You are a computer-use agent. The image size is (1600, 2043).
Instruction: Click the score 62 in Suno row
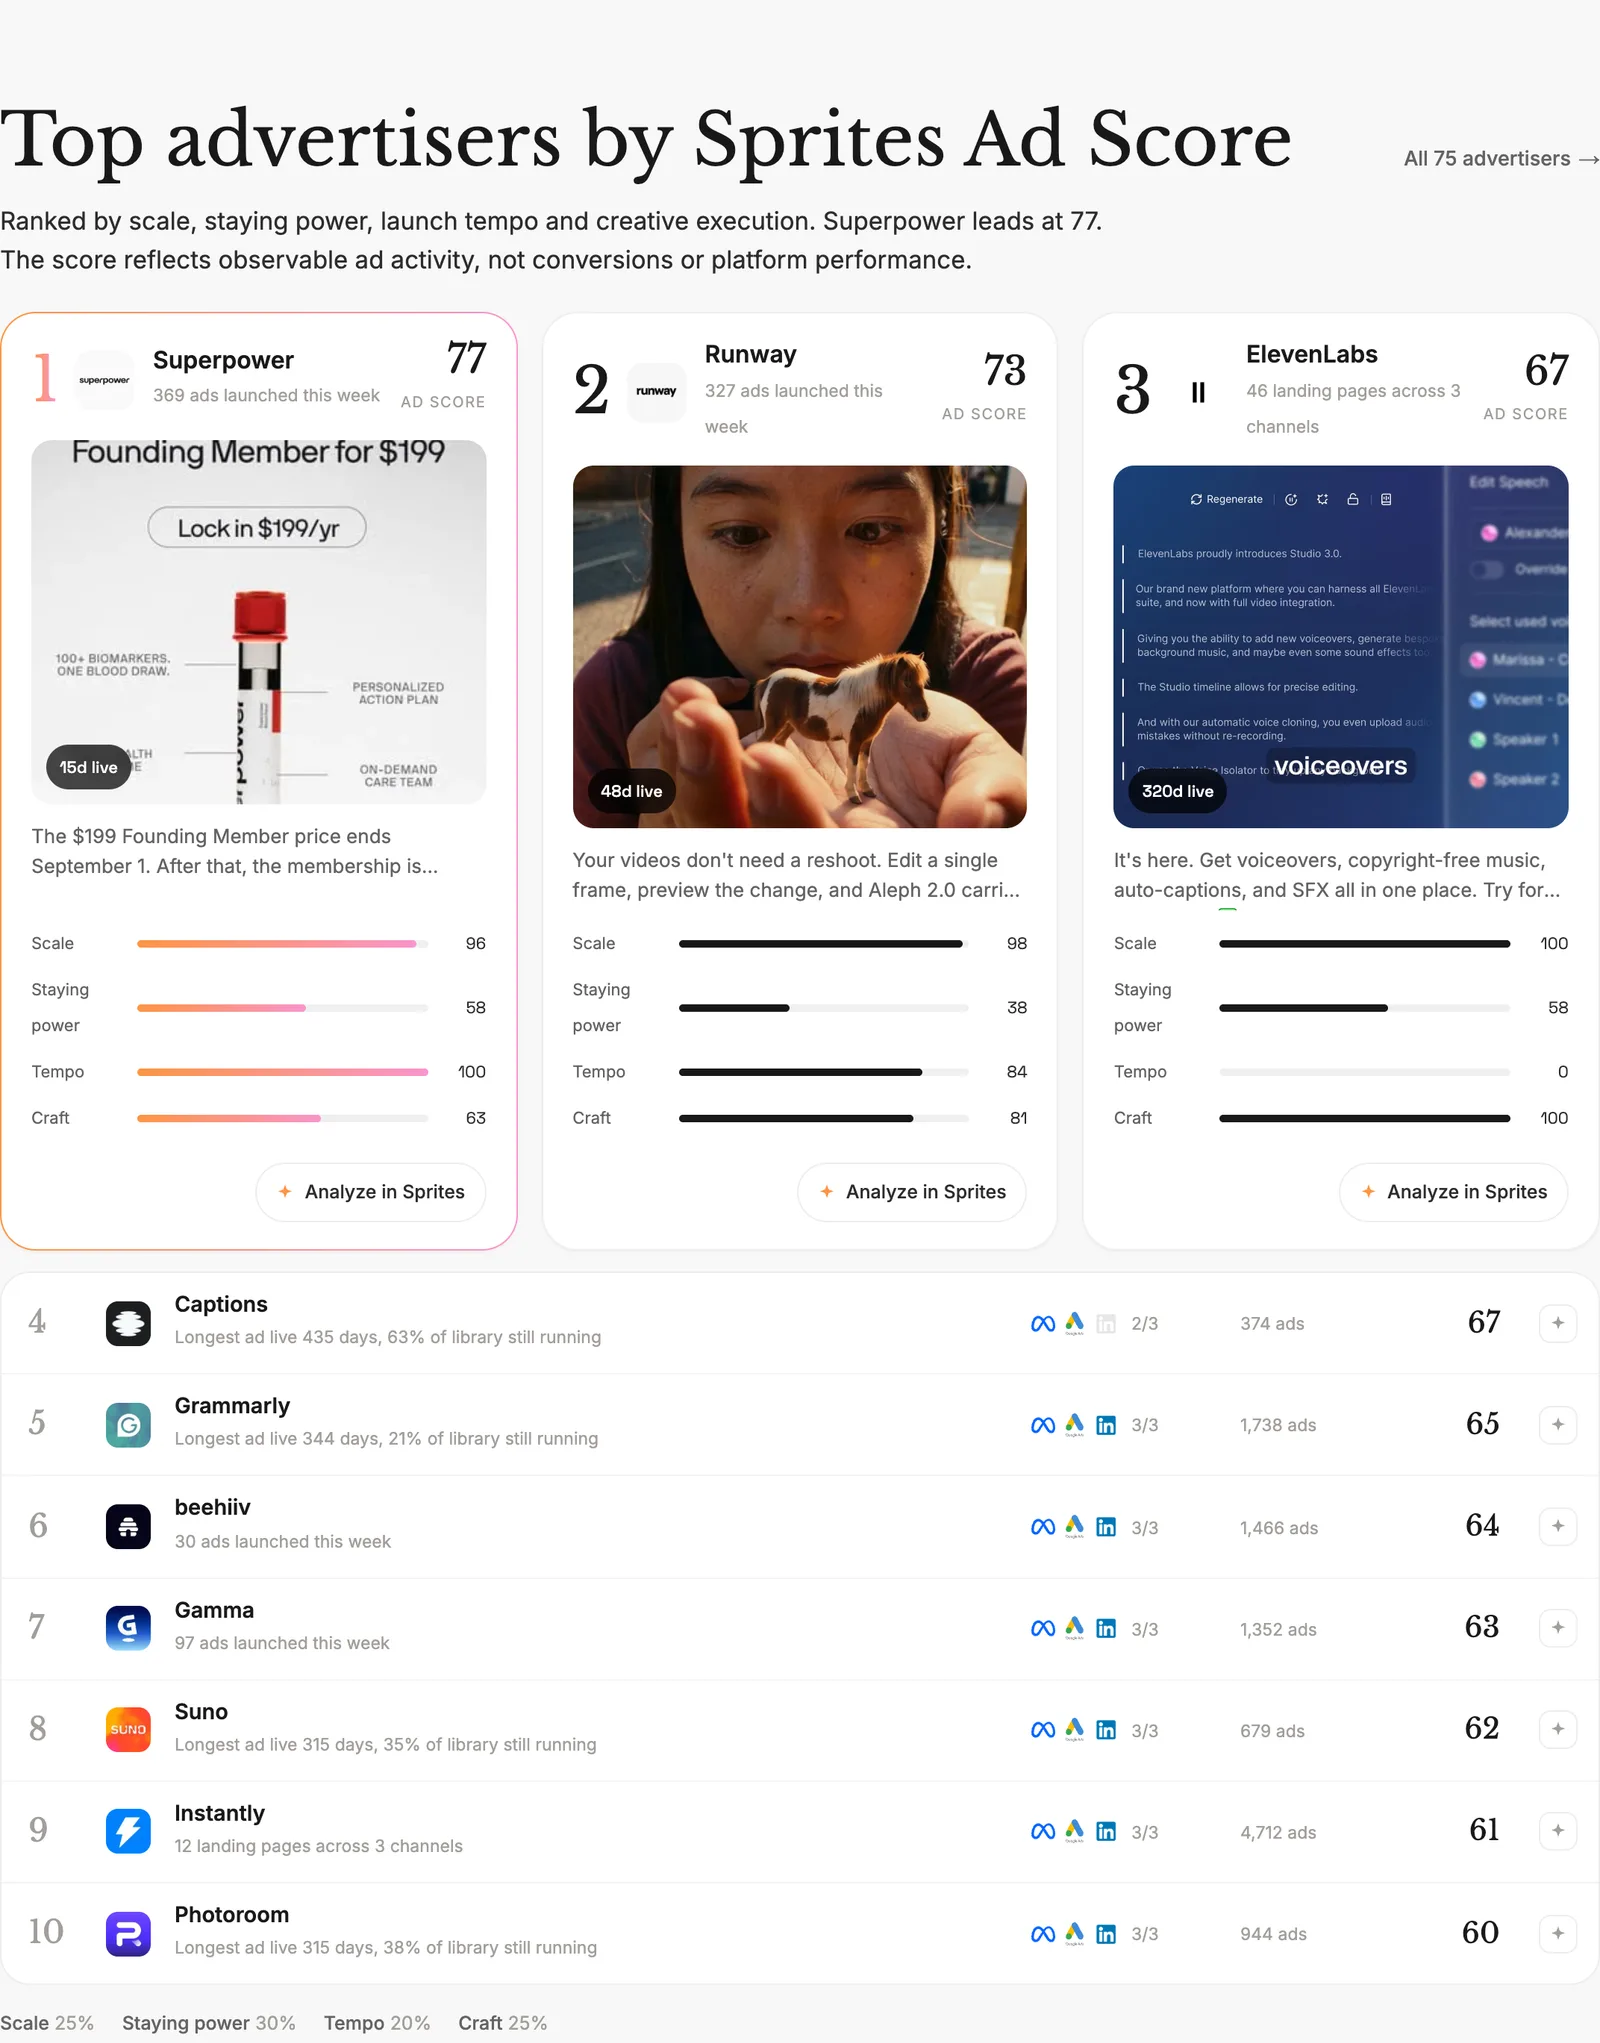point(1482,1728)
